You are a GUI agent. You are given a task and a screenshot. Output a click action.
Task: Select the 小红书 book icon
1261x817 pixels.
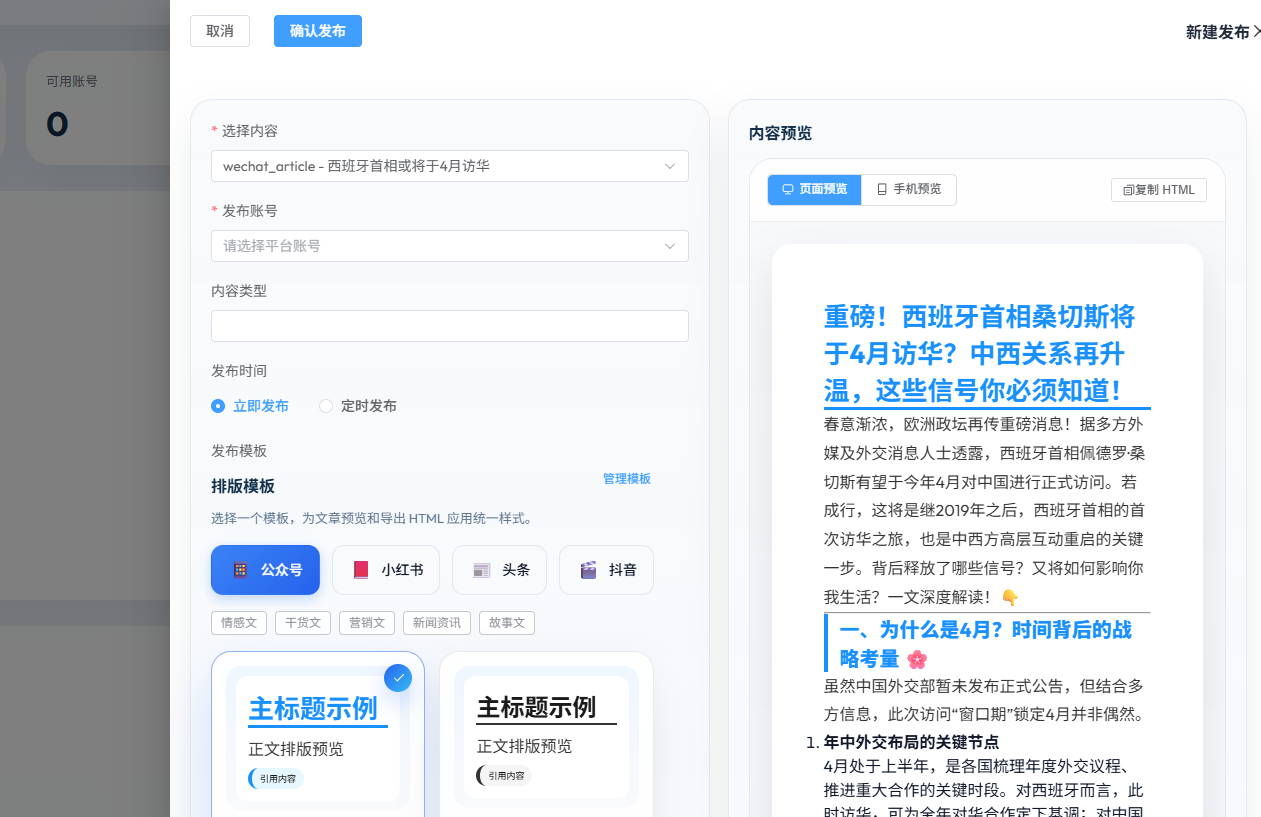(x=362, y=570)
